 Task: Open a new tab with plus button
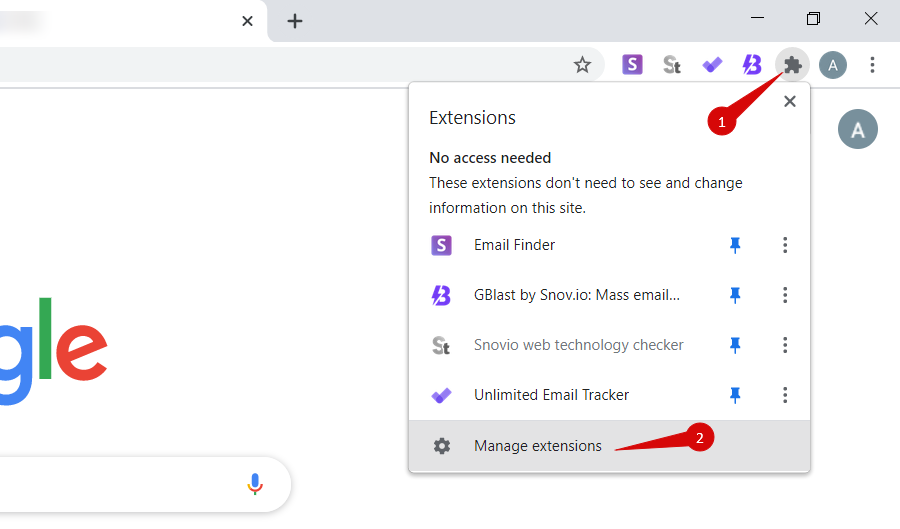(294, 21)
